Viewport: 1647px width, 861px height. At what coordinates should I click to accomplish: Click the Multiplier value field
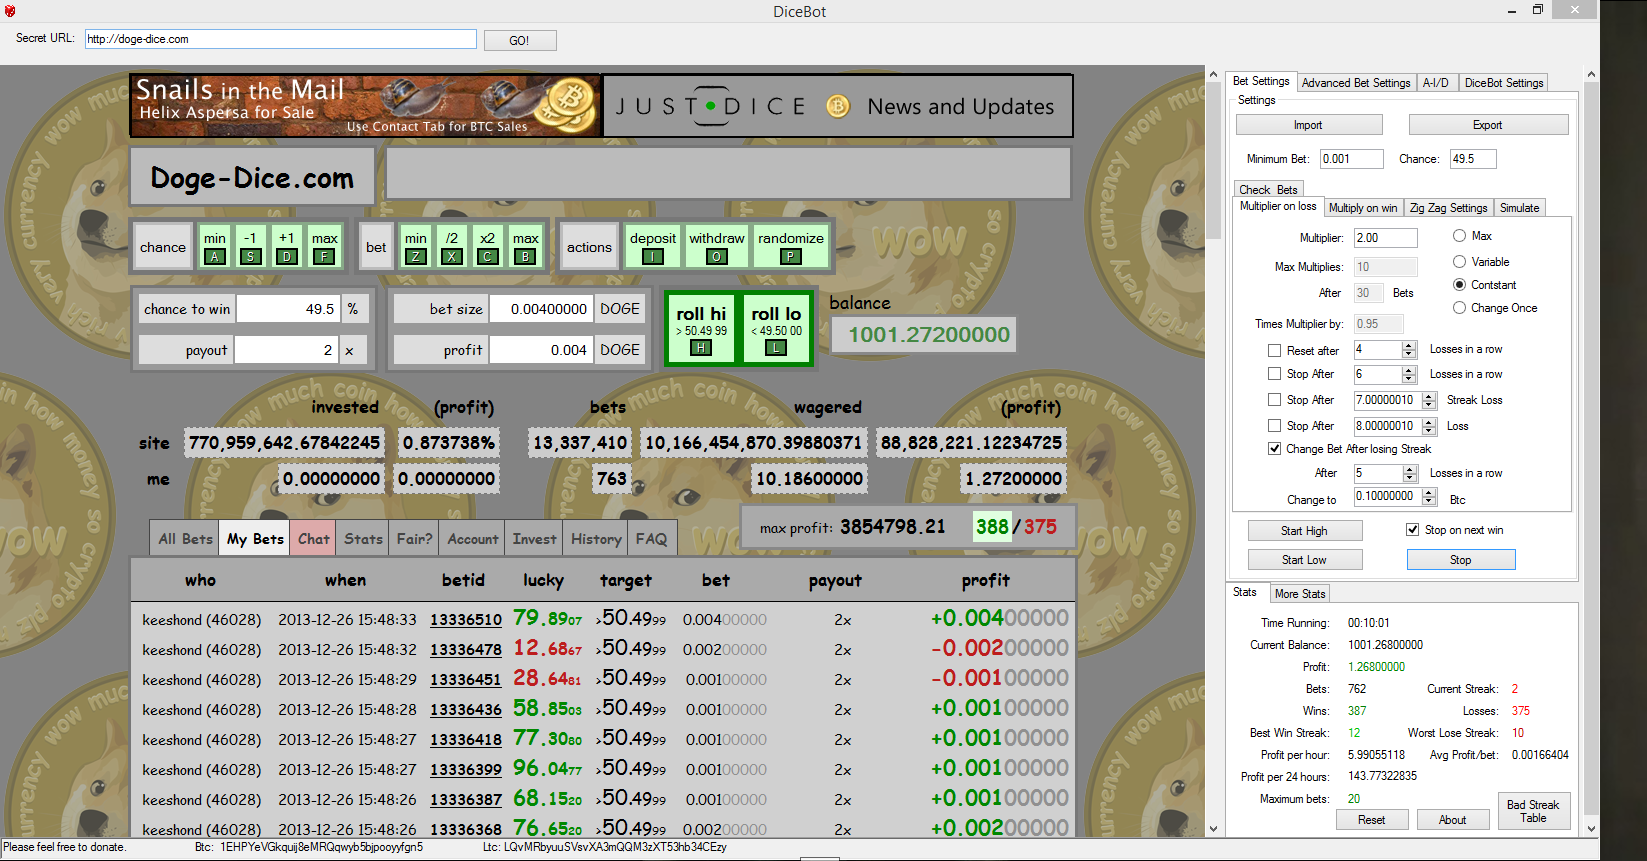click(x=1385, y=238)
